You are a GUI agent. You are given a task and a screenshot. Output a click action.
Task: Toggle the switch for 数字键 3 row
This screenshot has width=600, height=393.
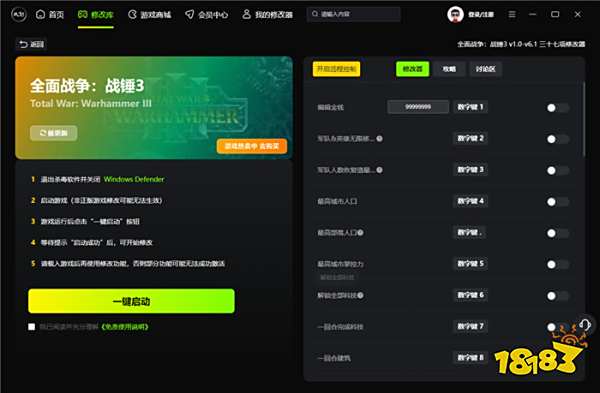[x=558, y=171]
